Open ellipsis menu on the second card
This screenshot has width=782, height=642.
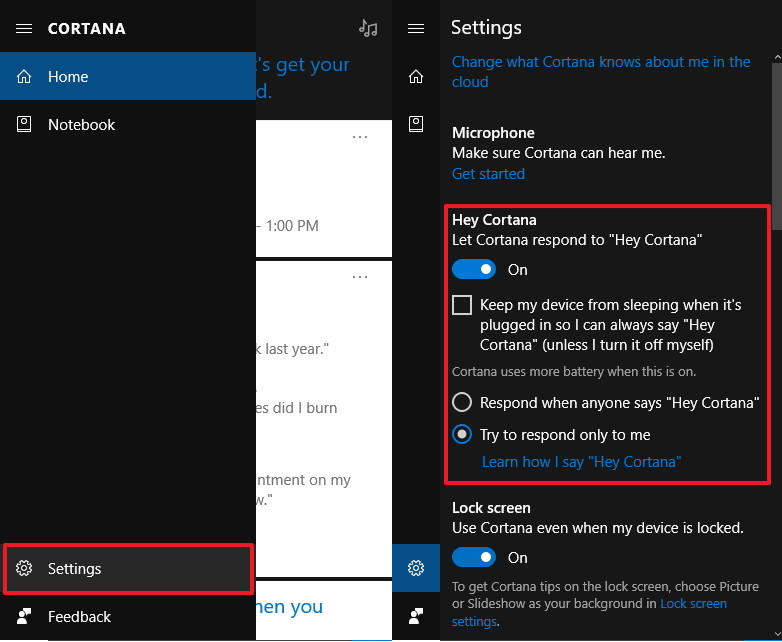coord(360,277)
